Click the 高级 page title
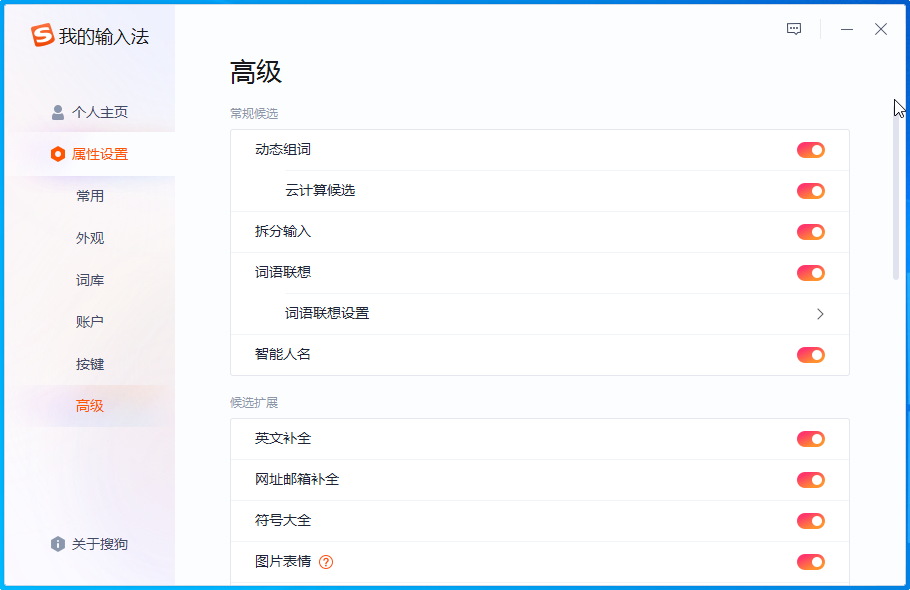The height and width of the screenshot is (590, 910). click(x=255, y=73)
